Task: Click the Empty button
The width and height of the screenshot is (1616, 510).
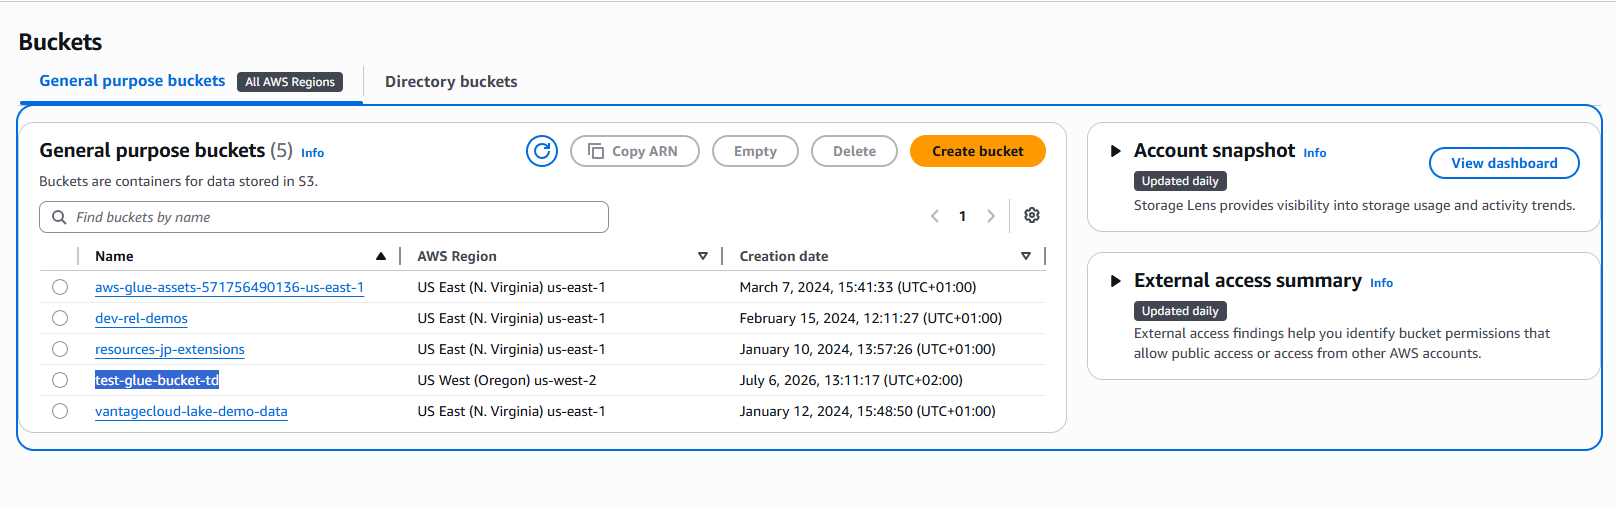Action: tap(755, 151)
